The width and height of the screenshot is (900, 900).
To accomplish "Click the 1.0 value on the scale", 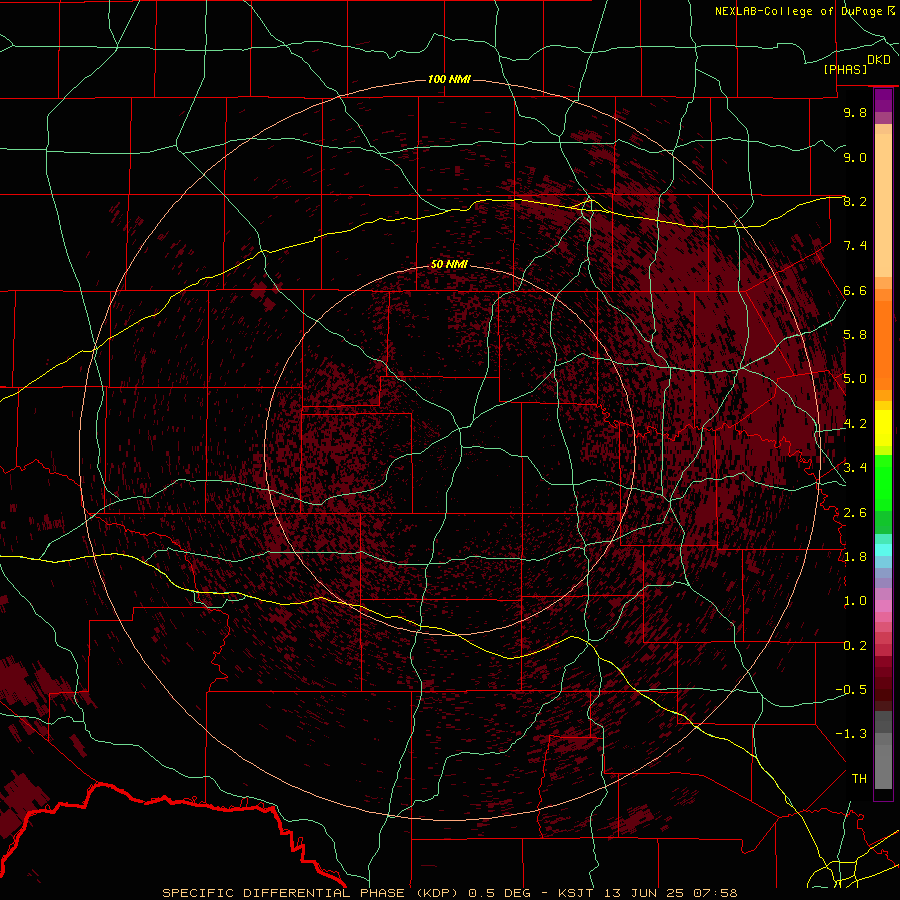I will point(855,601).
